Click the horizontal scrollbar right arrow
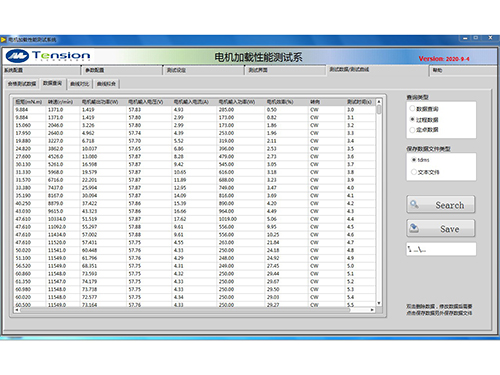The height and width of the screenshot is (375, 500). (372, 310)
